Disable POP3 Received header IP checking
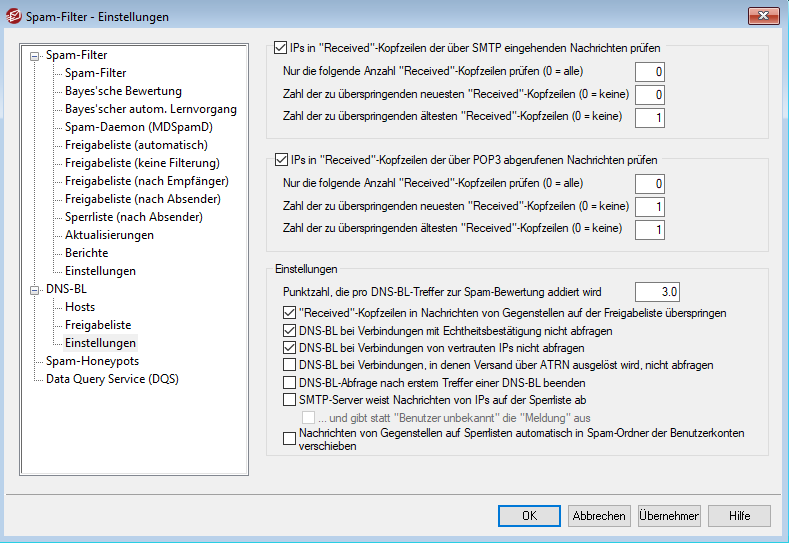 click(280, 159)
